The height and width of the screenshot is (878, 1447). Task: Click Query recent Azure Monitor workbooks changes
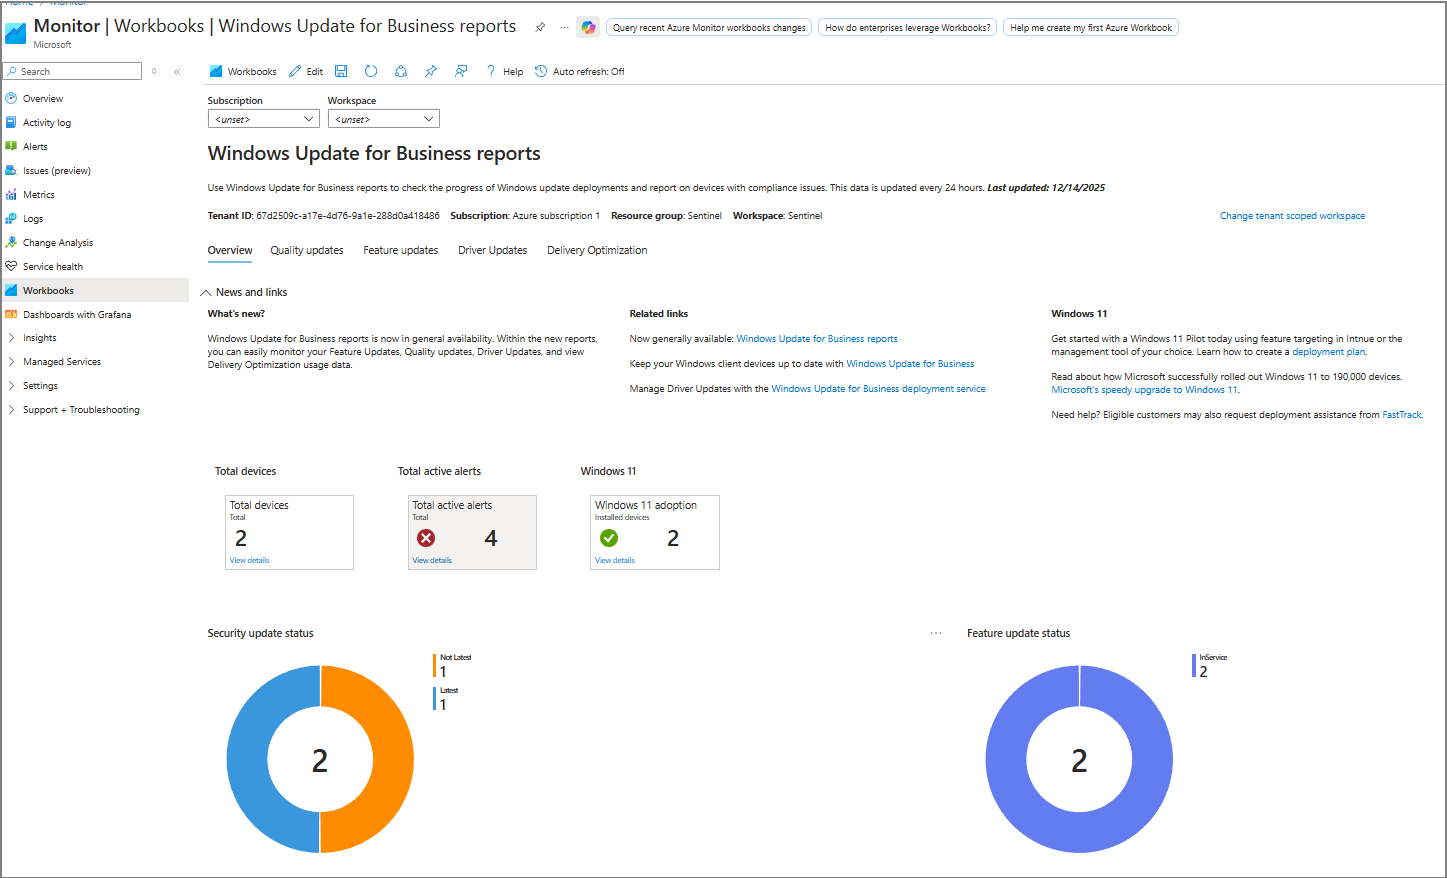point(709,28)
